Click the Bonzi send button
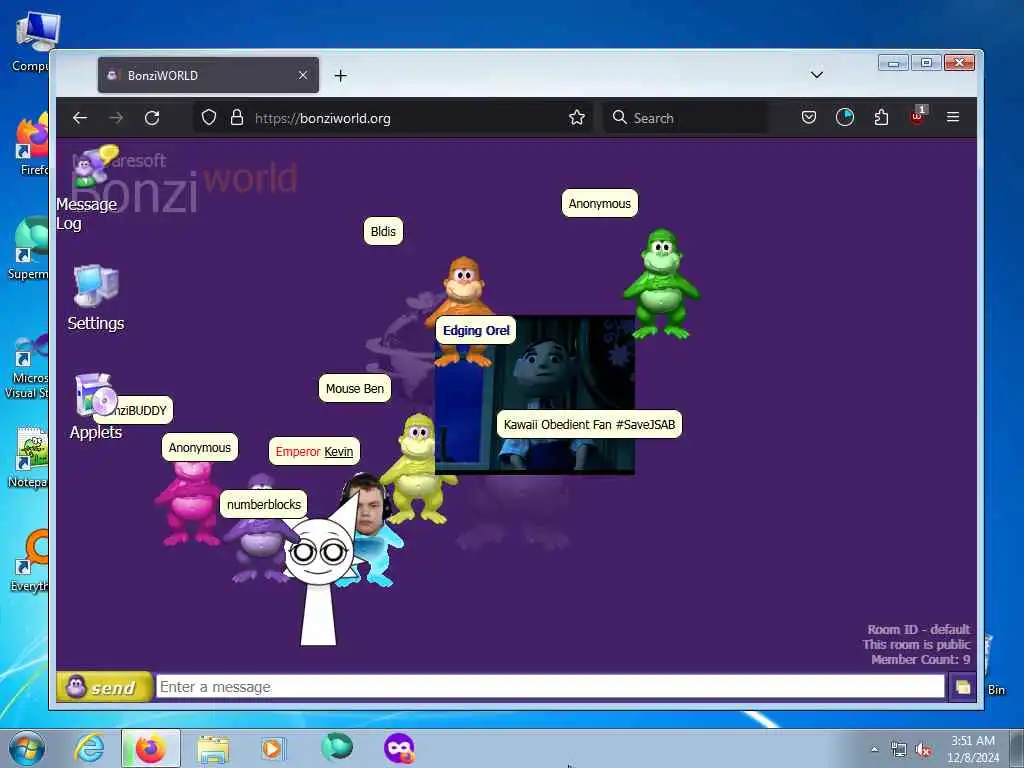Viewport: 1024px width, 768px height. tap(104, 687)
